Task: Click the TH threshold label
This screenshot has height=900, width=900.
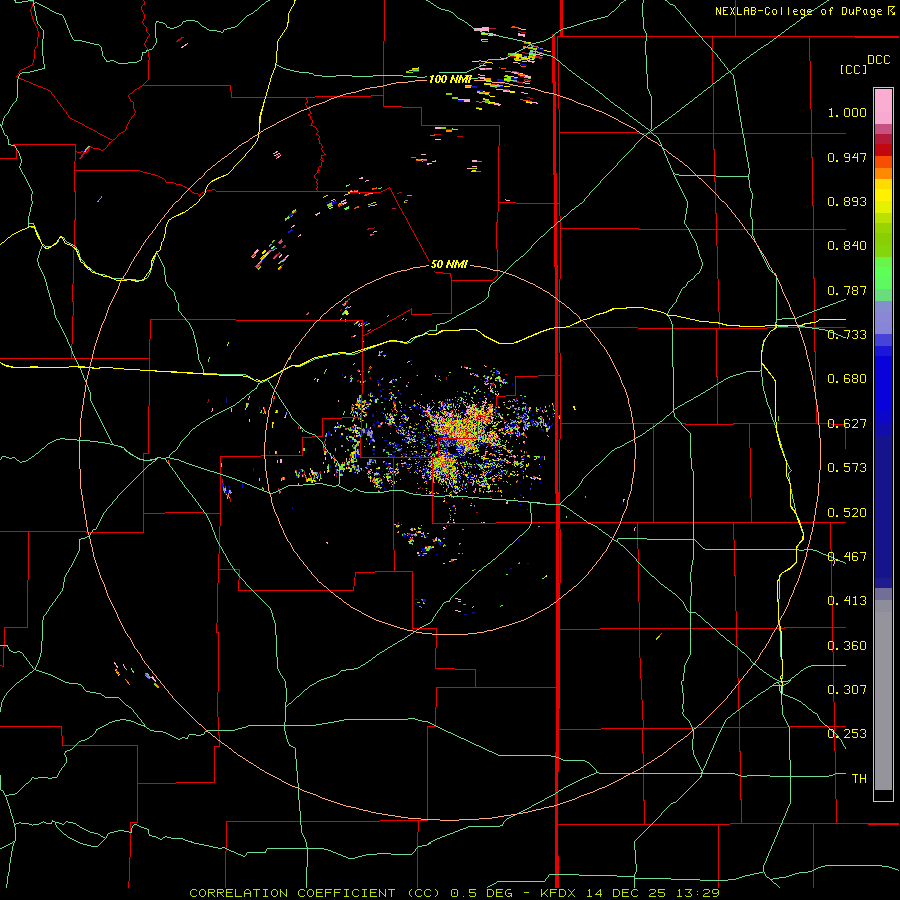Action: [859, 779]
